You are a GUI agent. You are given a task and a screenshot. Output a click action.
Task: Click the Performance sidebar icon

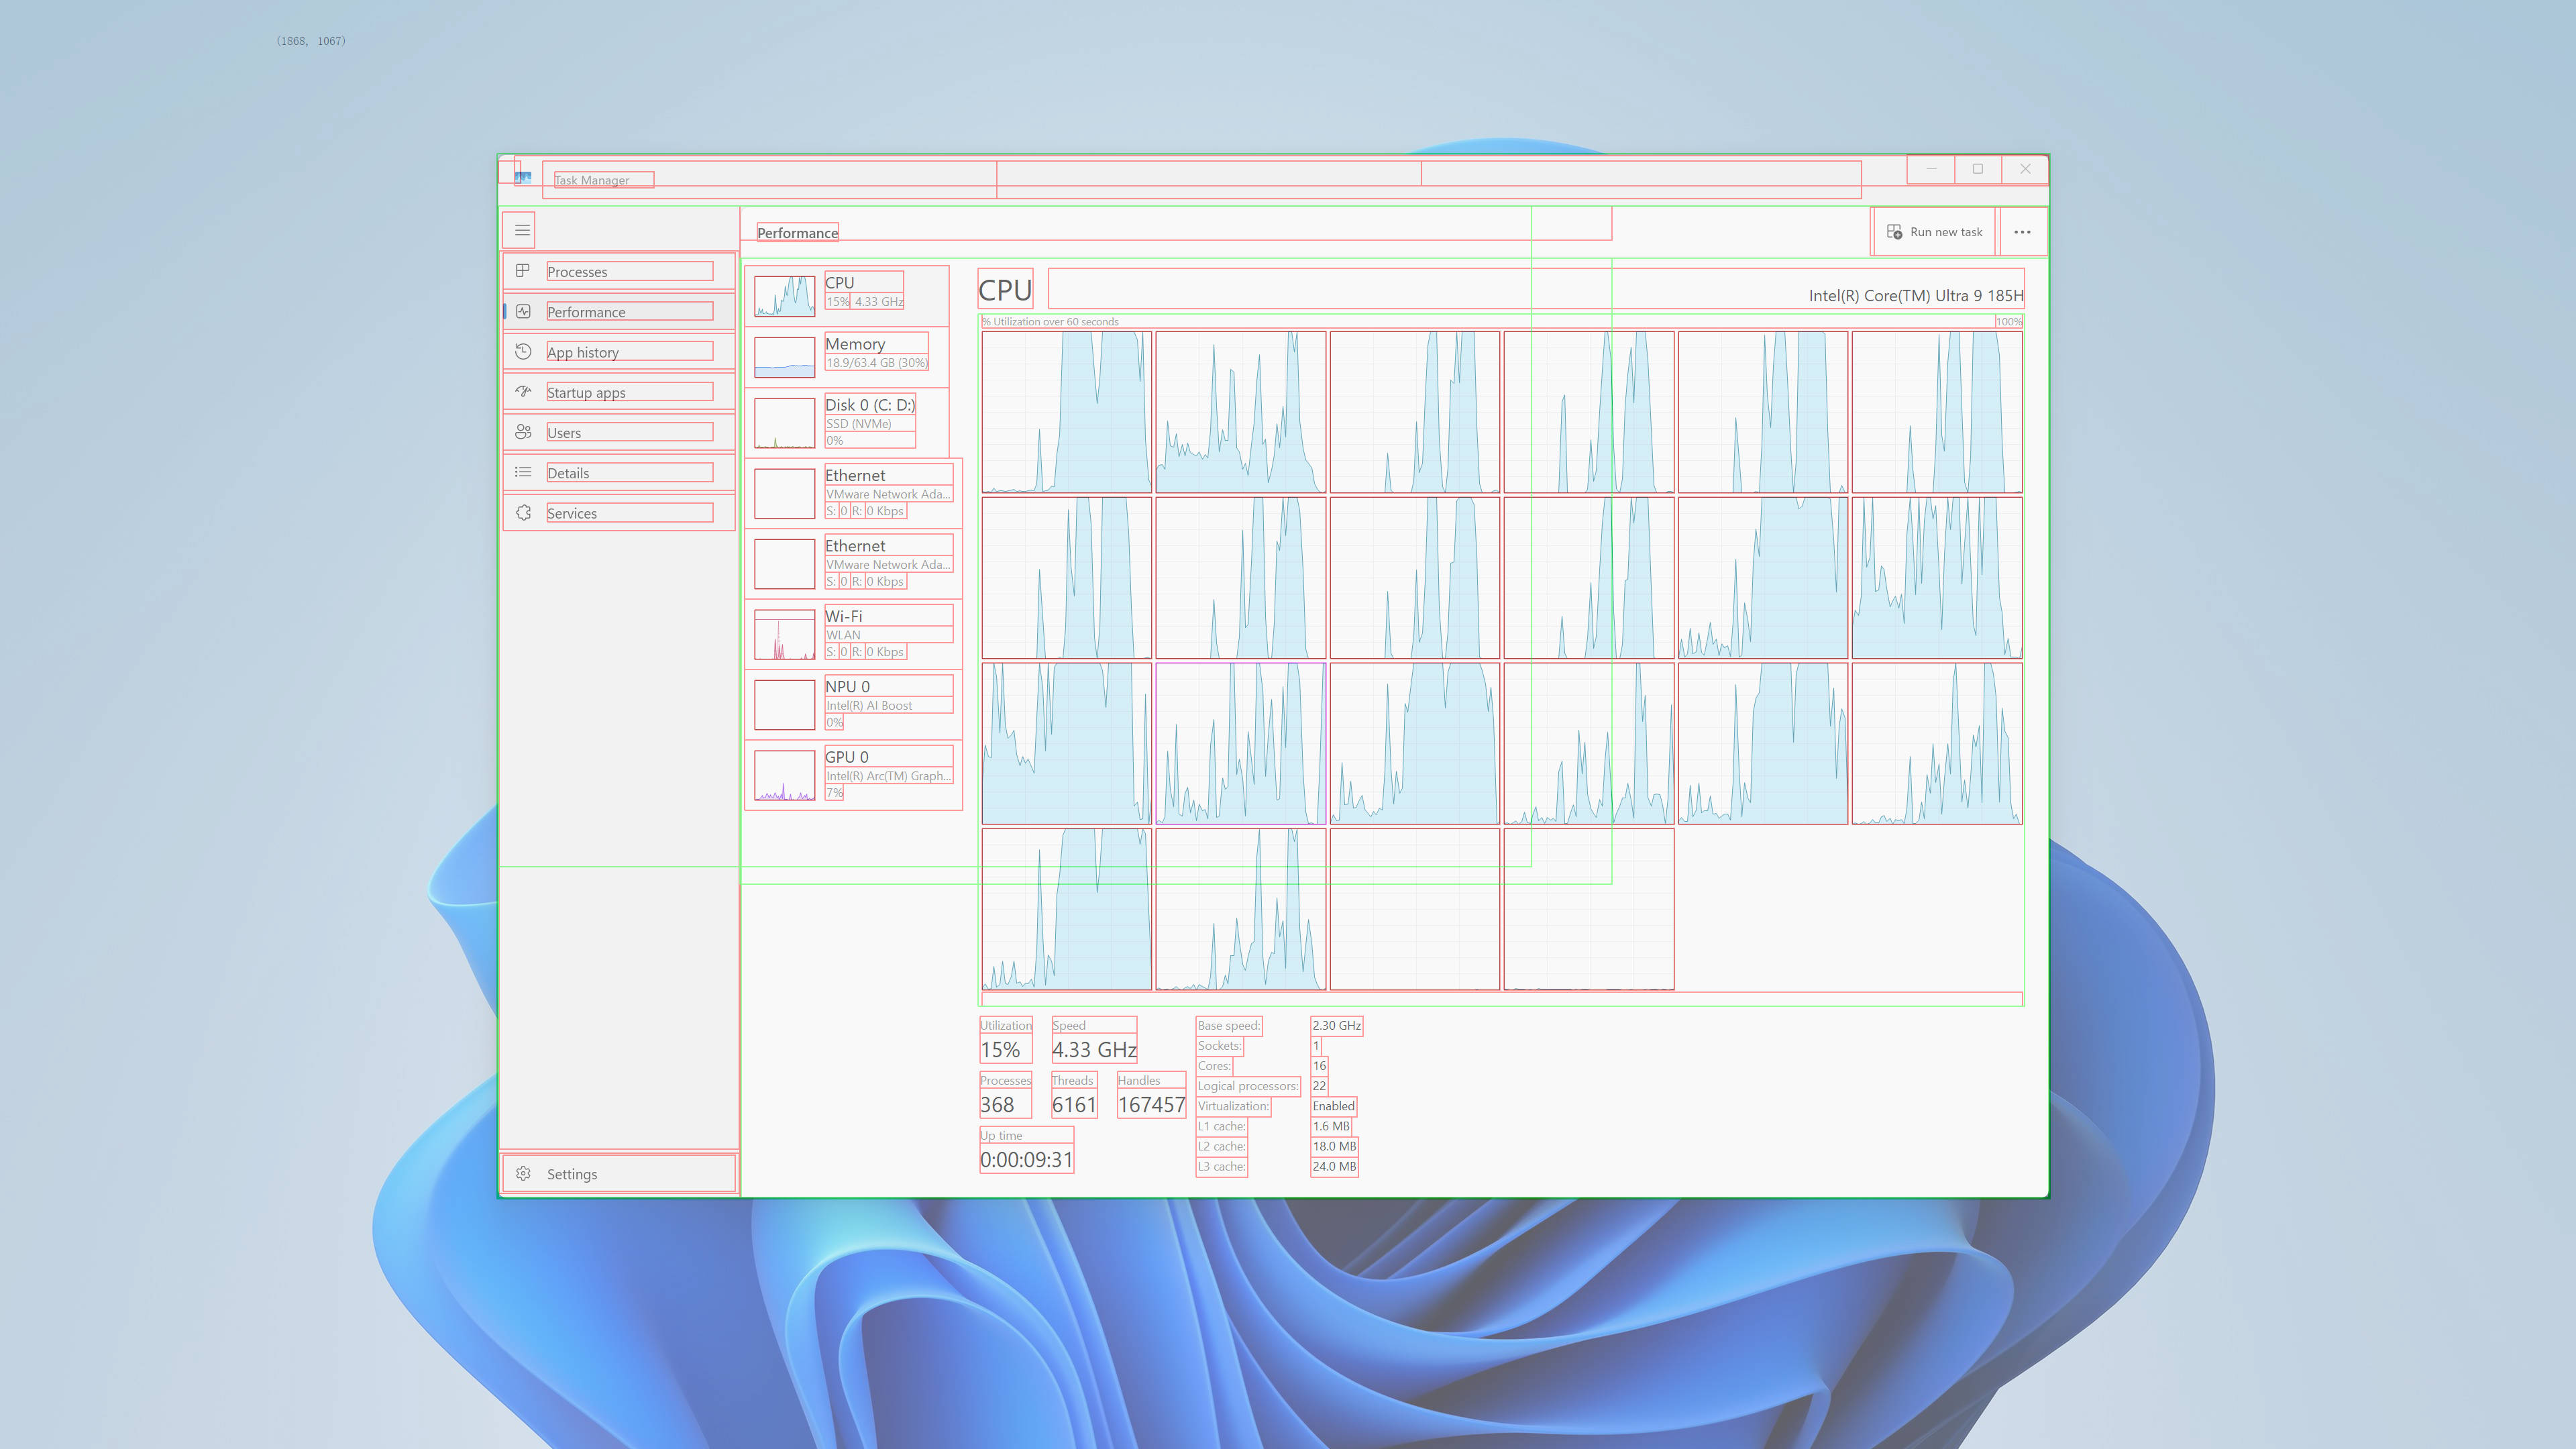pyautogui.click(x=523, y=311)
